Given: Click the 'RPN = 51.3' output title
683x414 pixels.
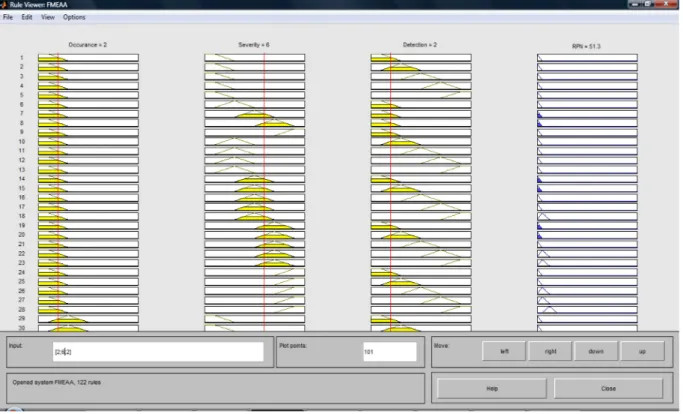Looking at the screenshot, I should pos(588,47).
